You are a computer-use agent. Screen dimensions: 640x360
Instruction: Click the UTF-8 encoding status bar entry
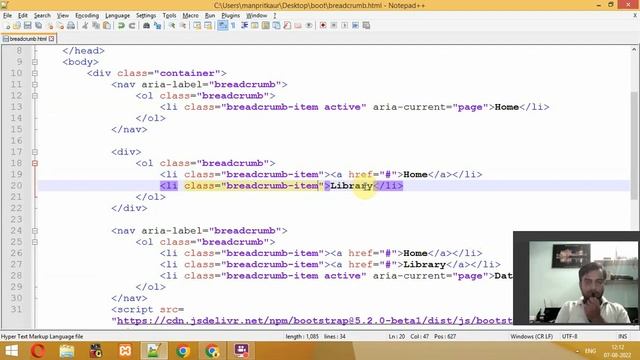569,336
